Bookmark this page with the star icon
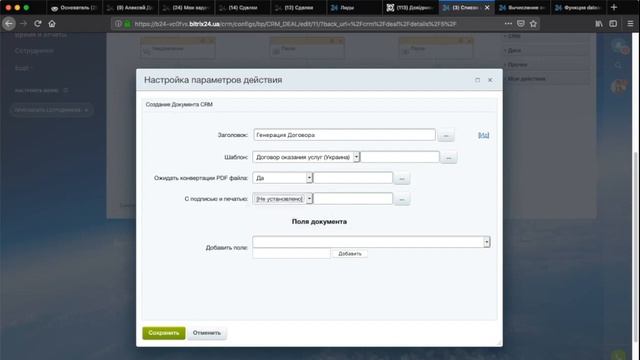 click(x=533, y=24)
